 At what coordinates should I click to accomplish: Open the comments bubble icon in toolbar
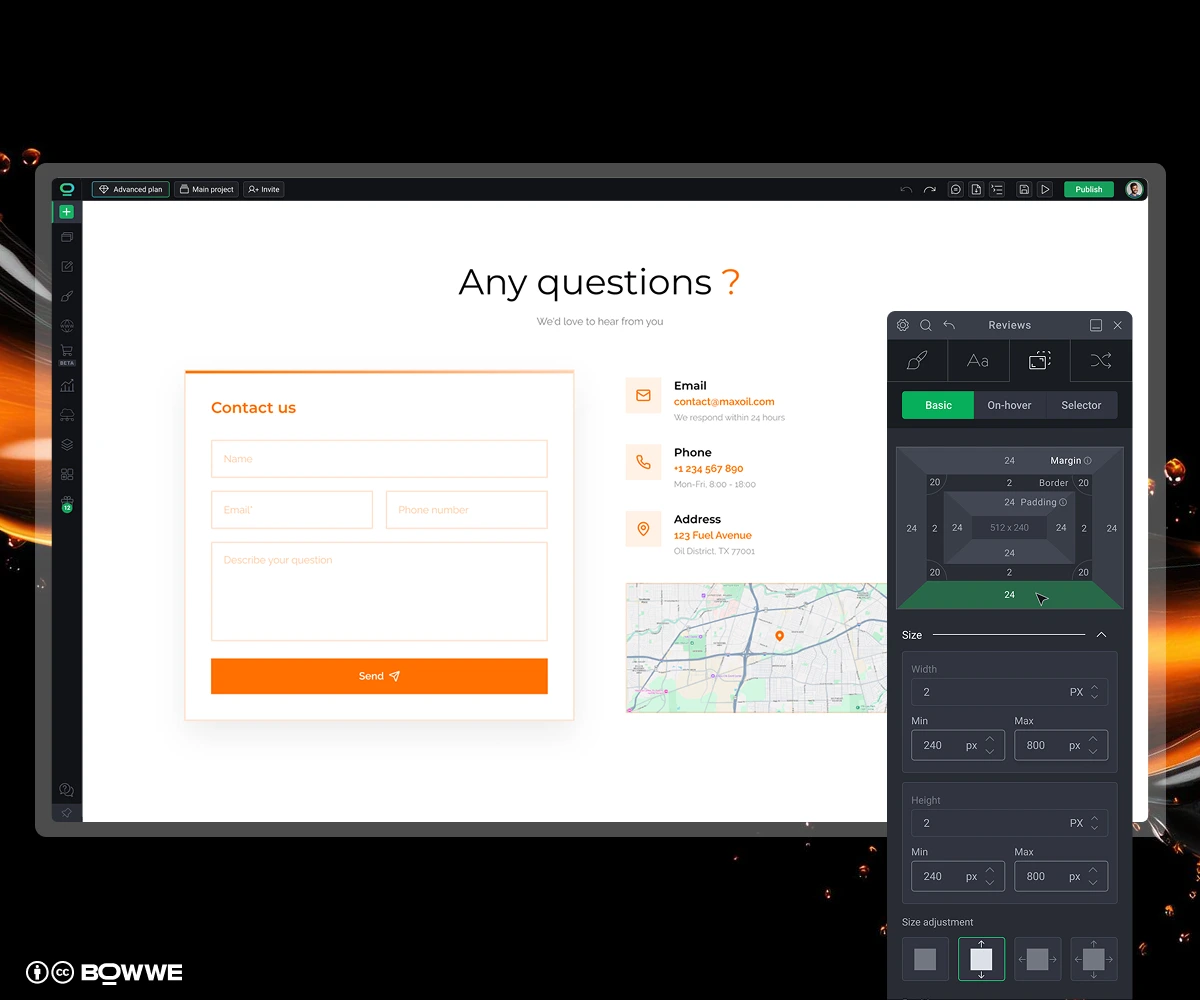point(955,189)
